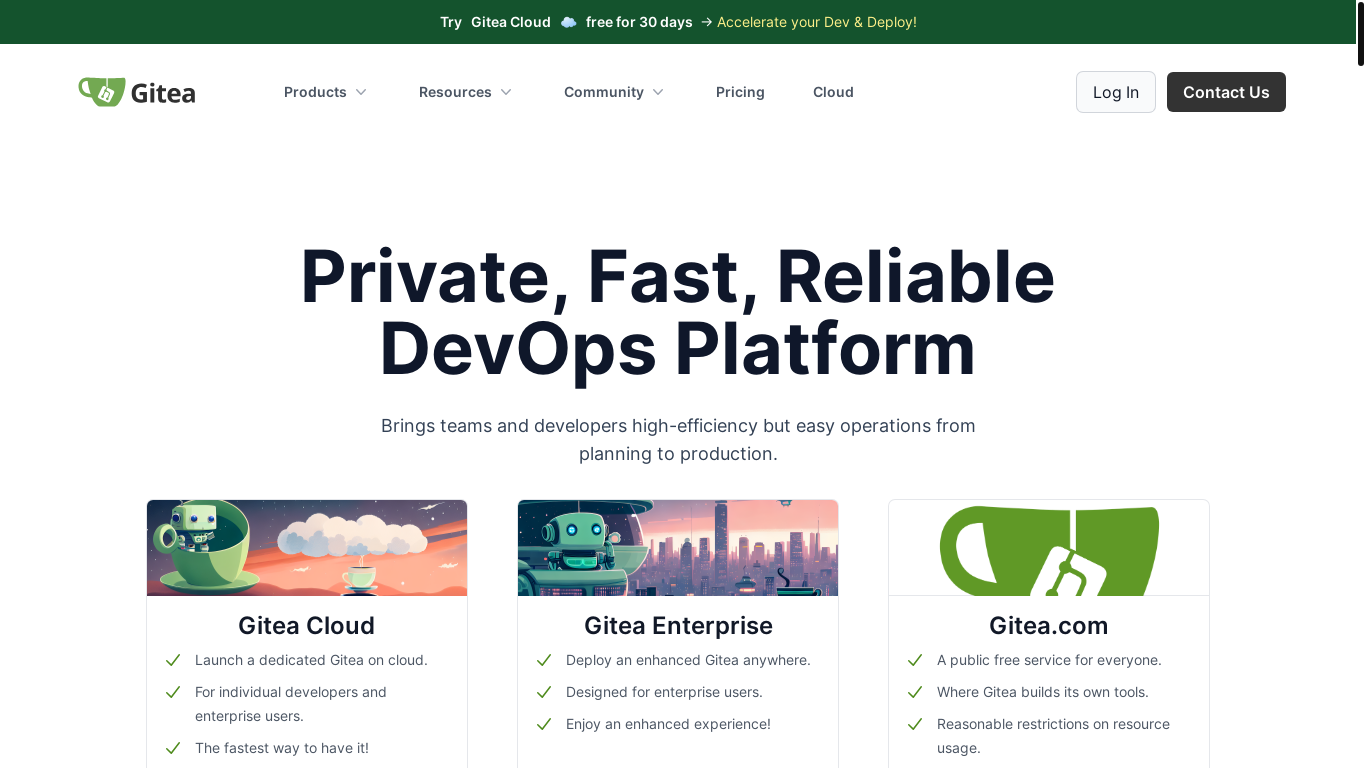Open the Gitea Cloud card heading
1366x768 pixels.
[307, 626]
